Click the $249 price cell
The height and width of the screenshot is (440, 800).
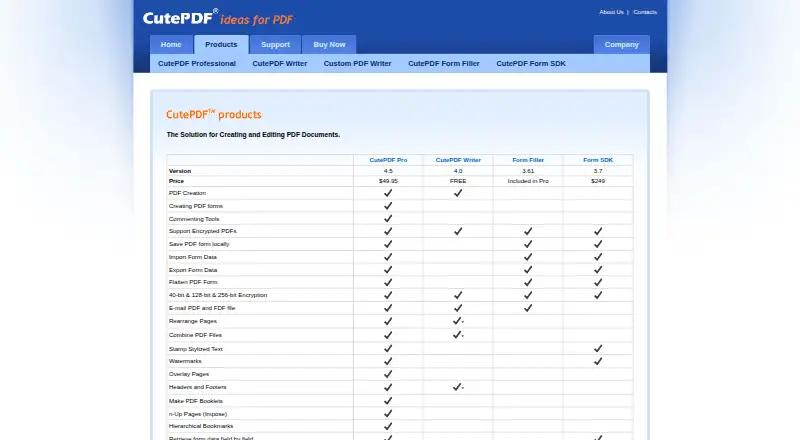tap(598, 181)
